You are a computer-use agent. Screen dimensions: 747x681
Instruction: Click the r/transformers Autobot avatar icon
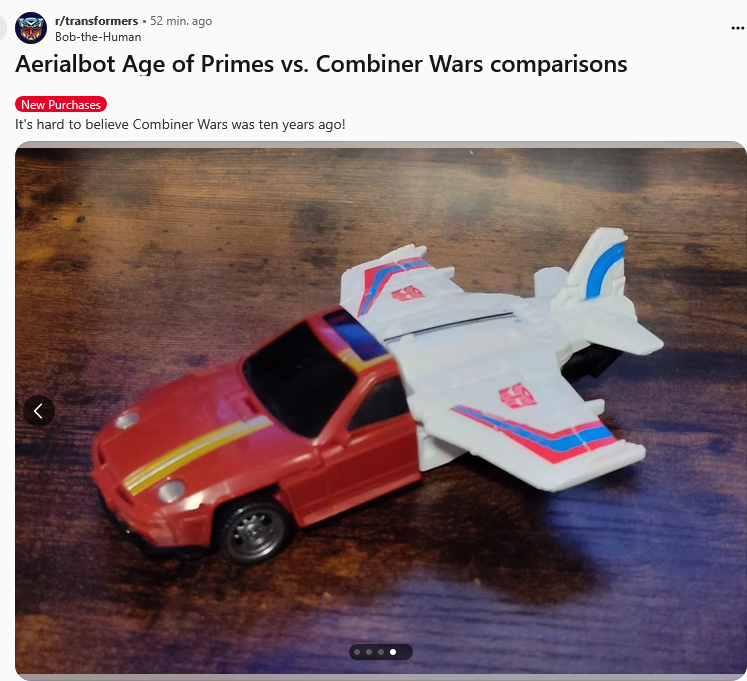point(31,28)
